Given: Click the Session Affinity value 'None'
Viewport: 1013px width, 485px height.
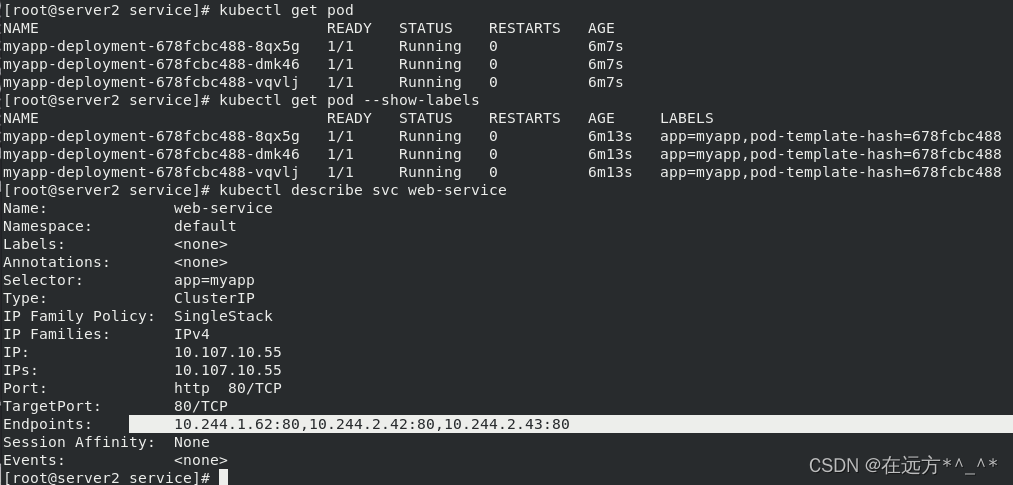Looking at the screenshot, I should tap(191, 442).
